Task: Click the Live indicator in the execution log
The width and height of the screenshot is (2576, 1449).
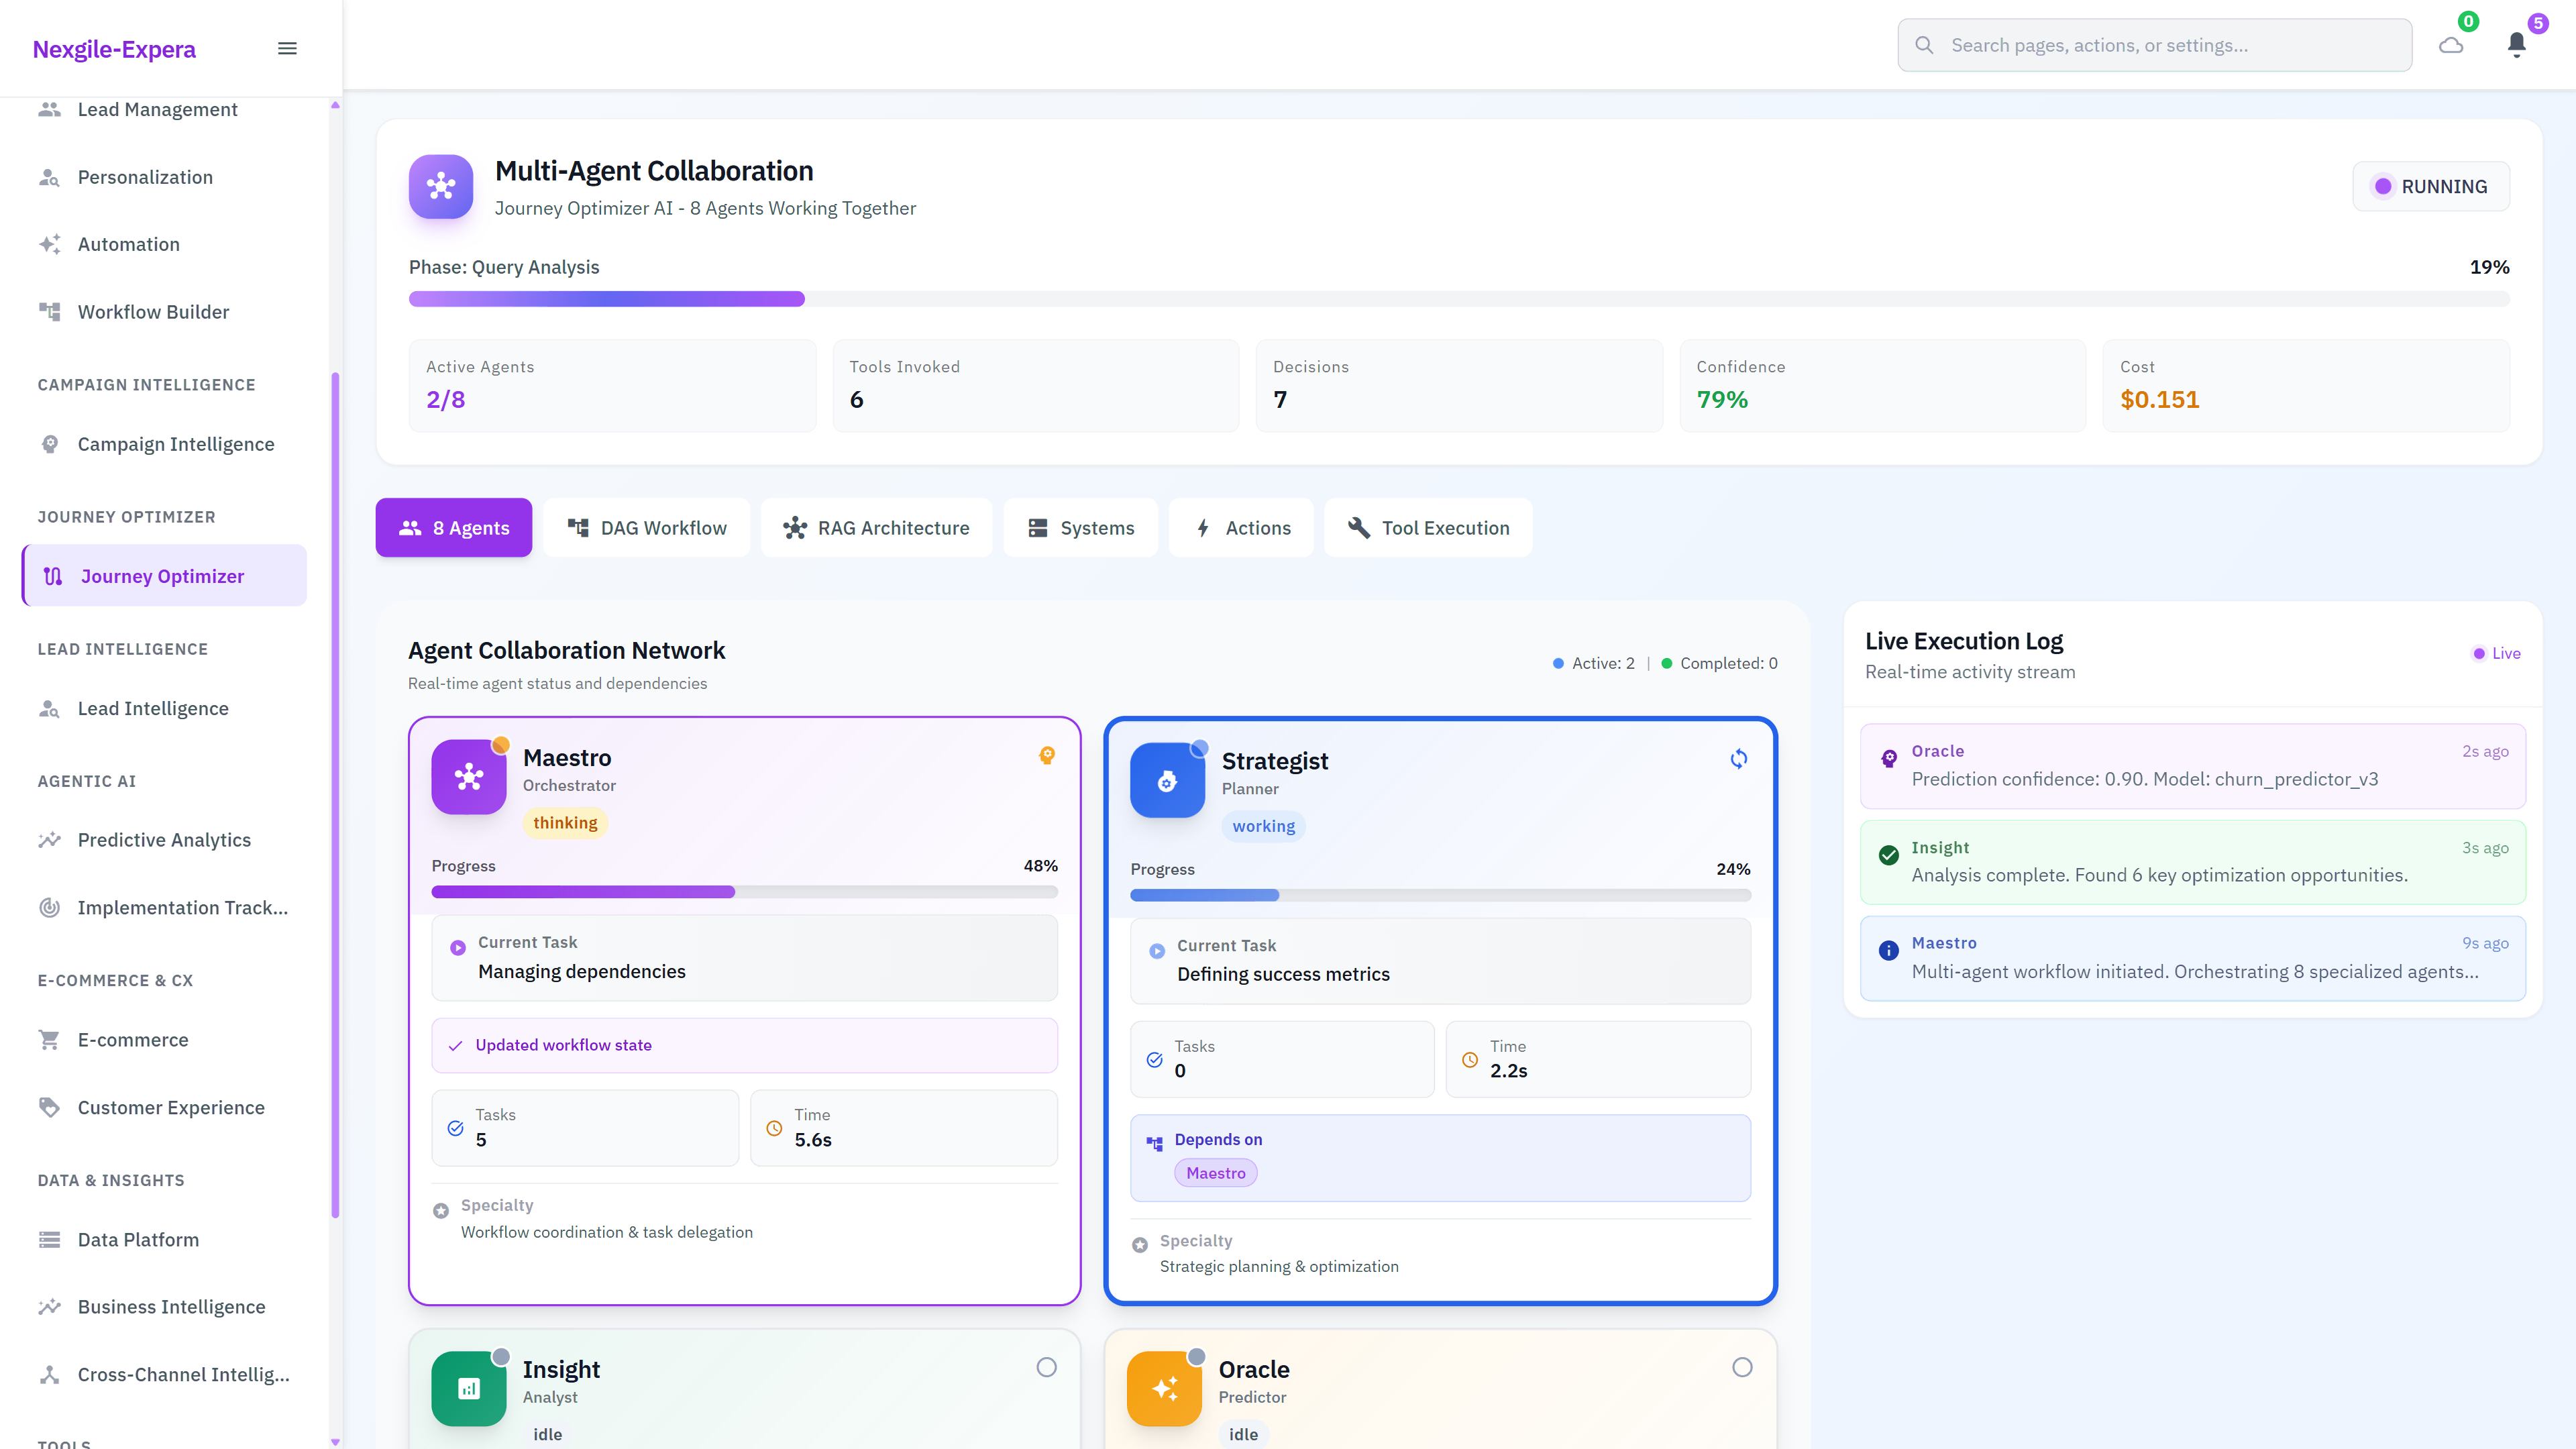Action: 2496,653
